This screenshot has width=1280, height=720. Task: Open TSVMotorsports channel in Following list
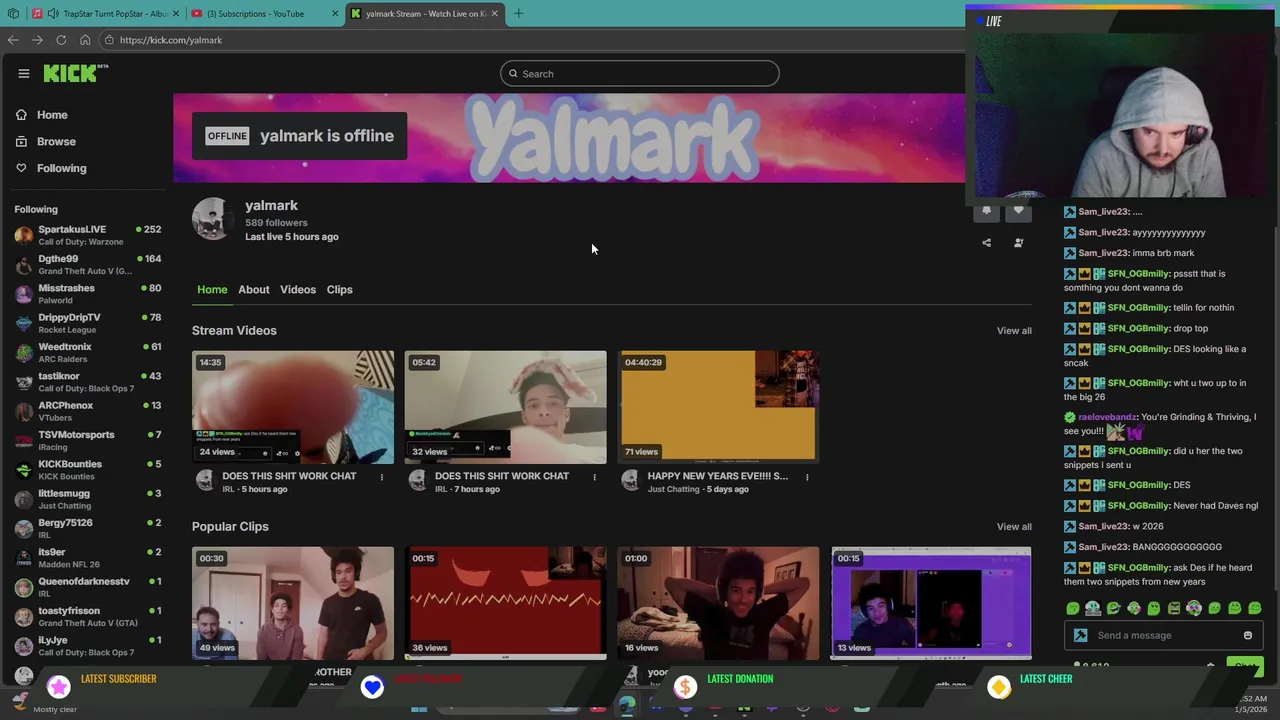pyautogui.click(x=88, y=440)
